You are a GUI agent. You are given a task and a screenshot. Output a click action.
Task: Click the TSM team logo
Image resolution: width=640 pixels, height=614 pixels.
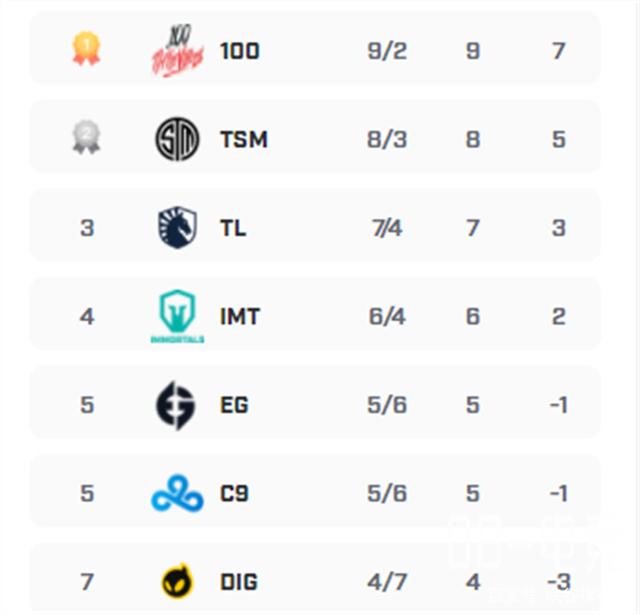[x=177, y=139]
